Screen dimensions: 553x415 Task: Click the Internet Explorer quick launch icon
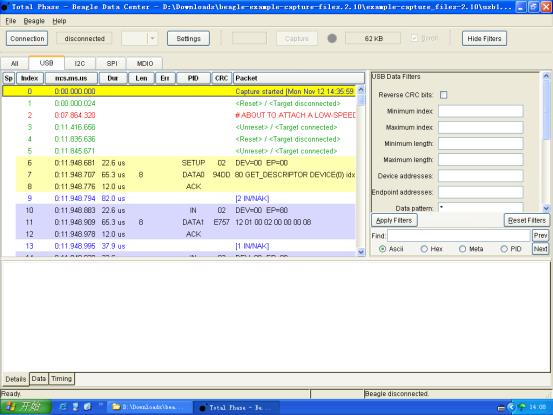pyautogui.click(x=63, y=407)
